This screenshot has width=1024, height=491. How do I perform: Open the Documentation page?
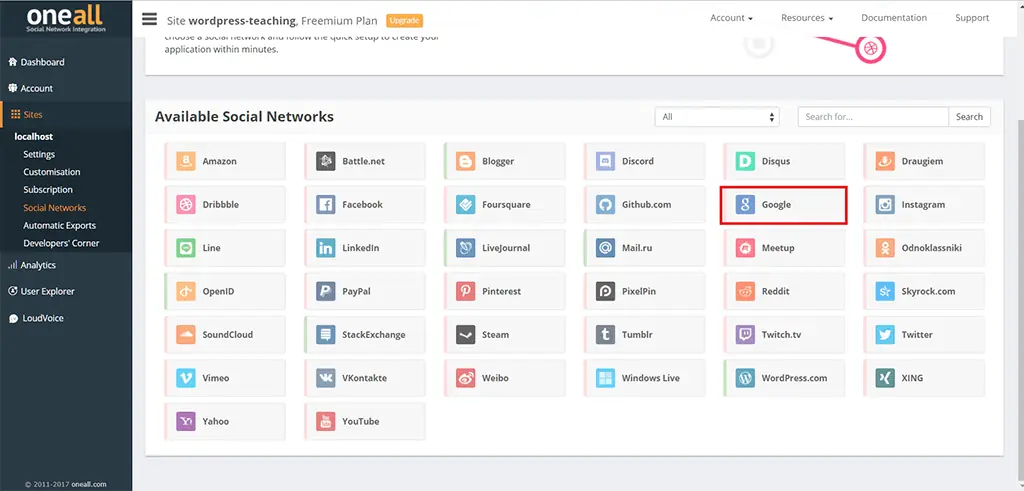[893, 18]
